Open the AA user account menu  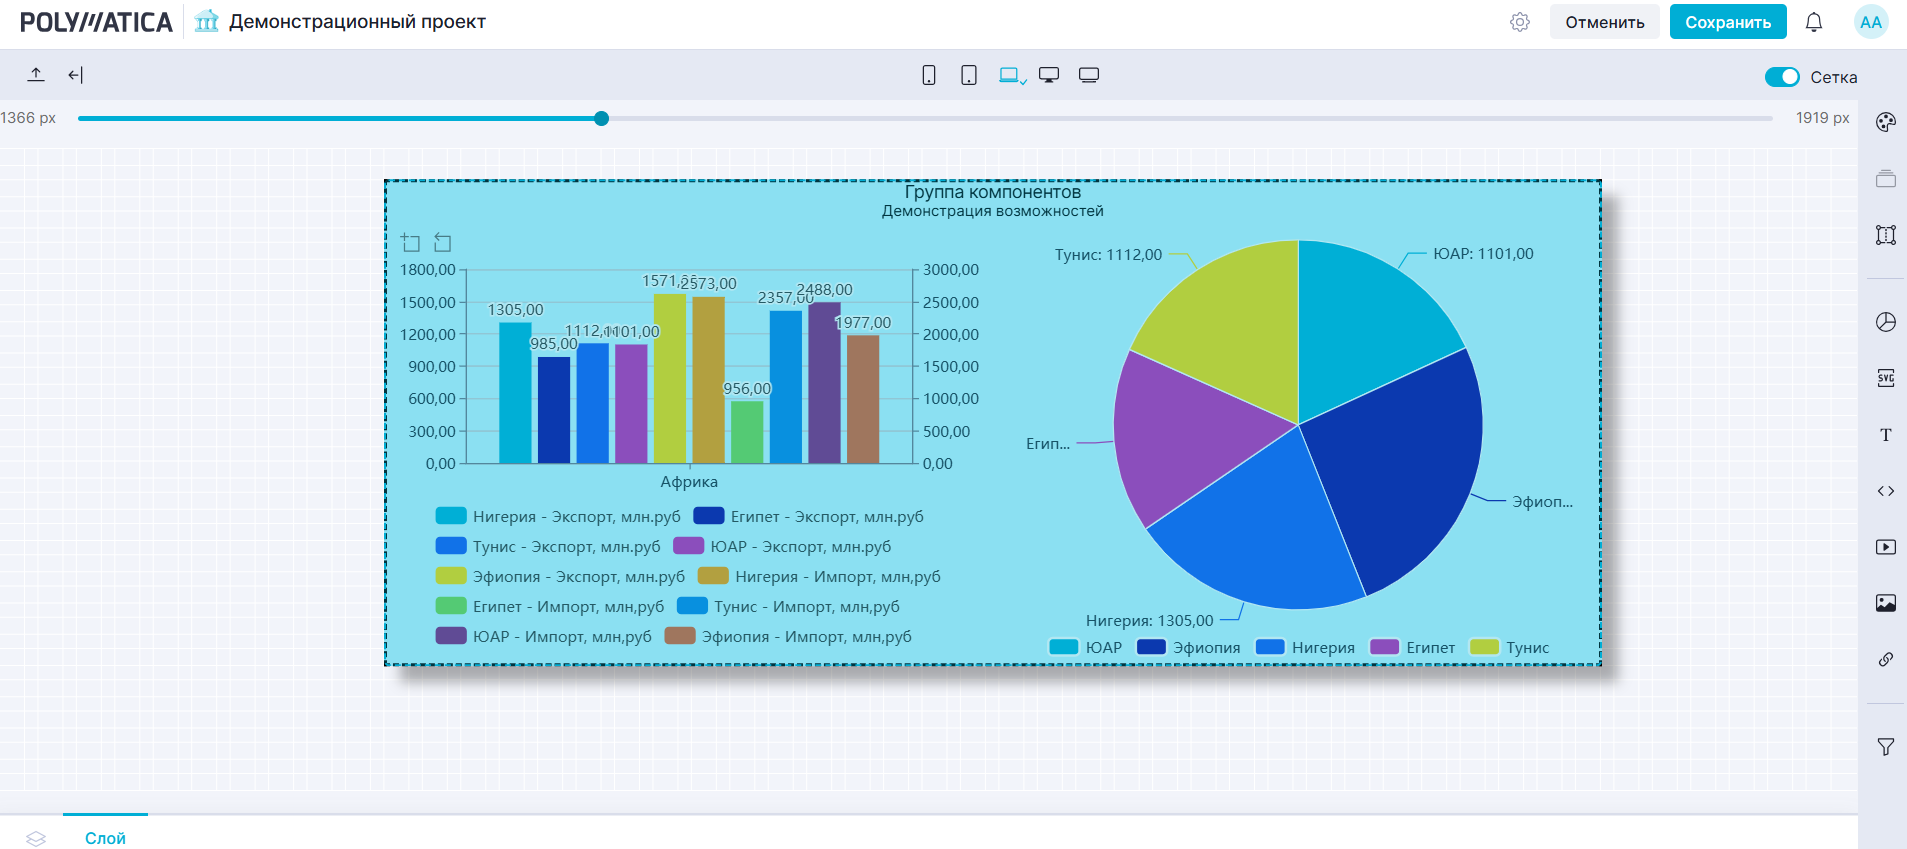(1870, 22)
